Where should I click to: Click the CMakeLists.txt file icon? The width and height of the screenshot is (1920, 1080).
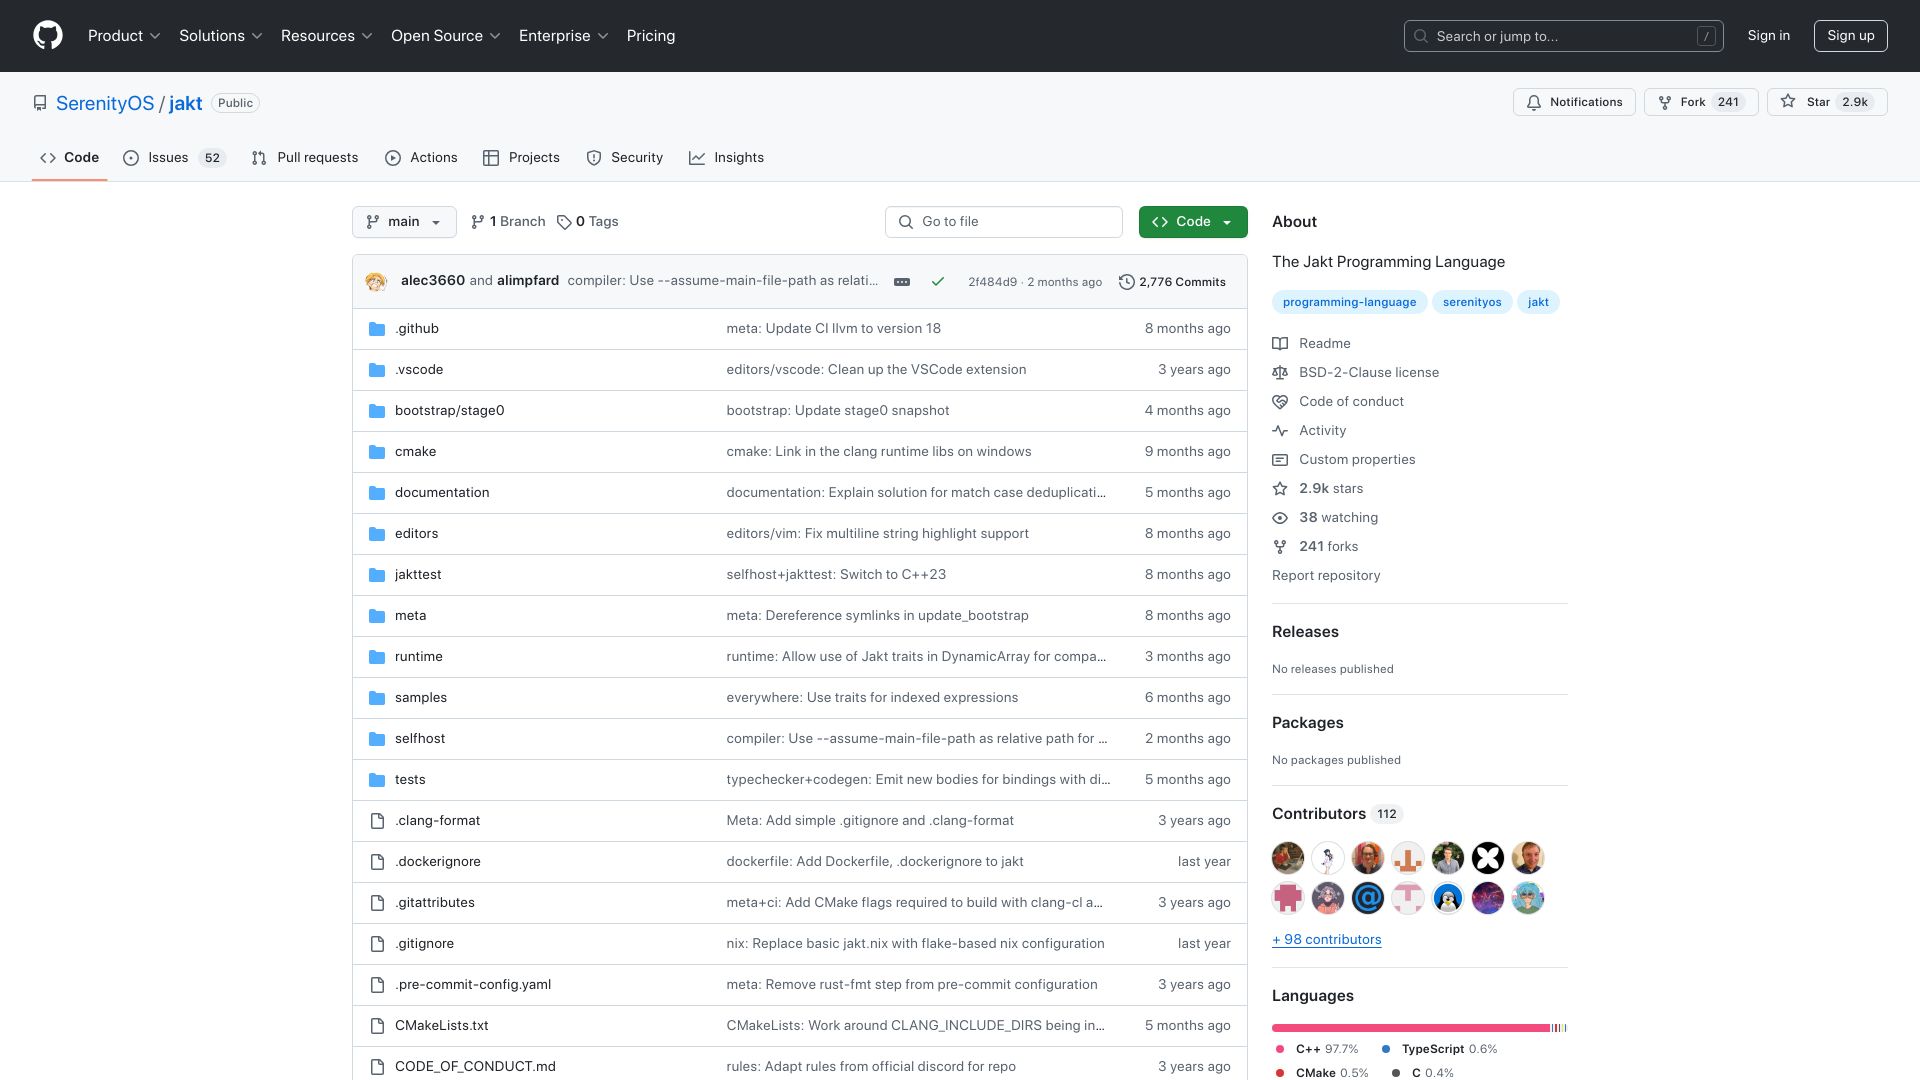coord(377,1026)
